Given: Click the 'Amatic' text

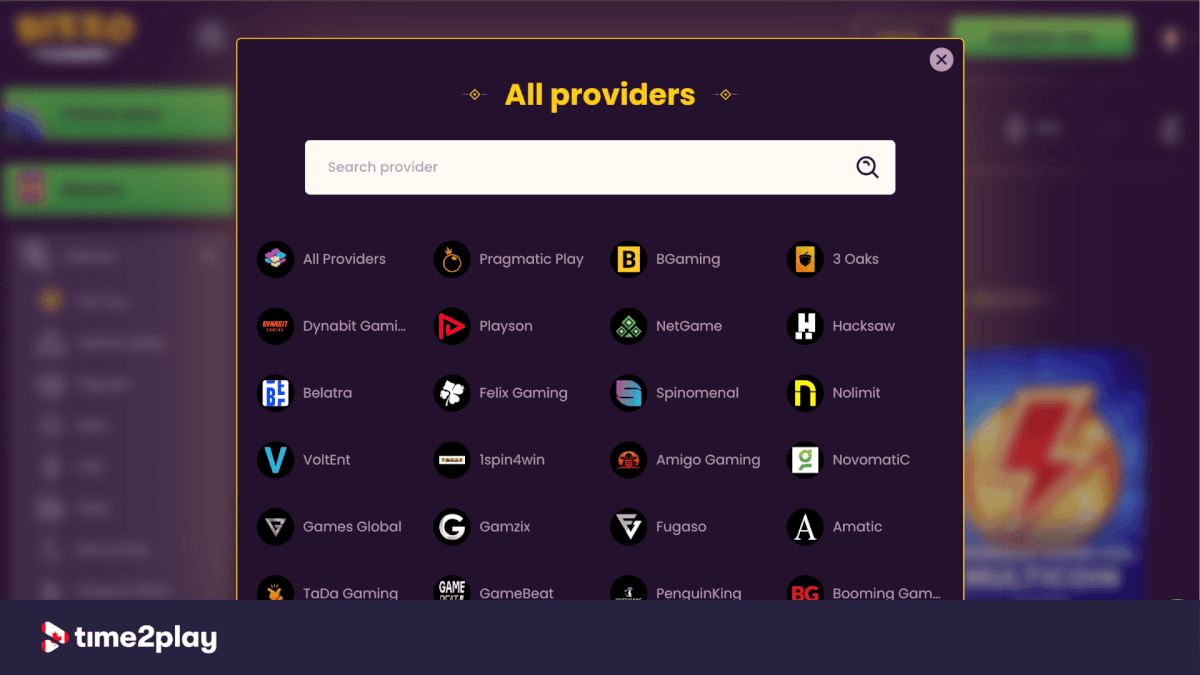Looking at the screenshot, I should tap(858, 527).
